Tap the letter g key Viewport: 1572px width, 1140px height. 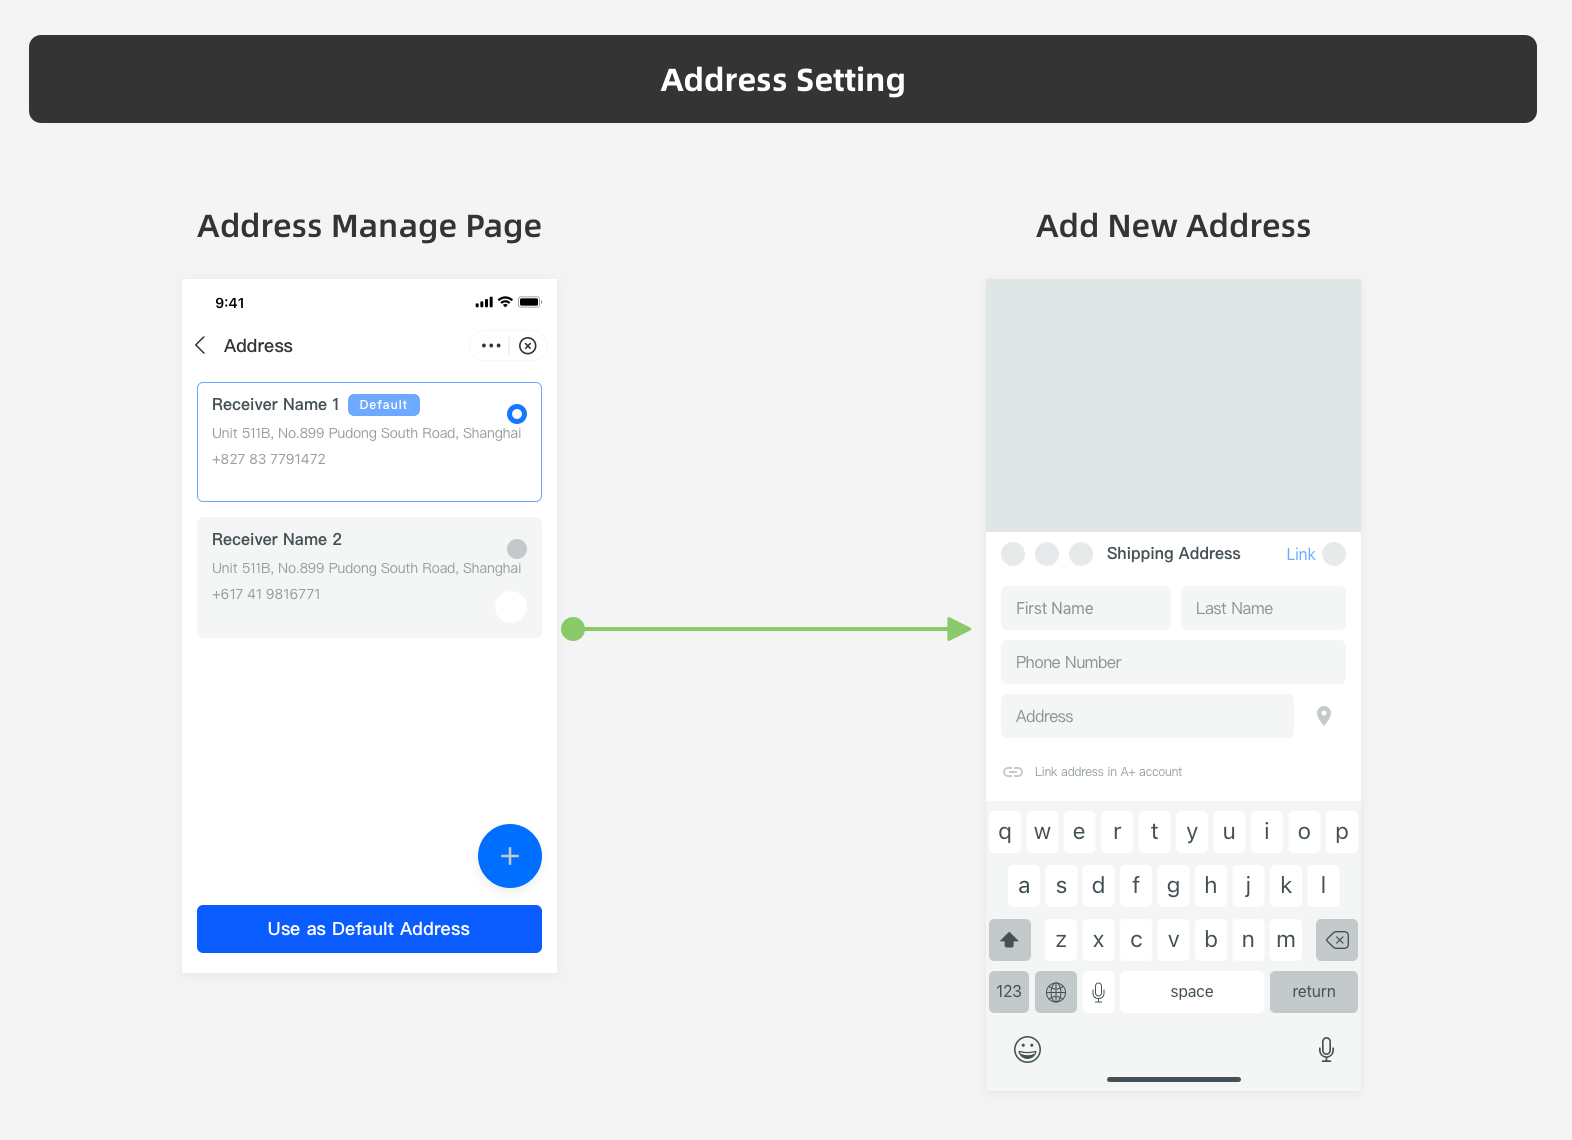click(x=1174, y=886)
